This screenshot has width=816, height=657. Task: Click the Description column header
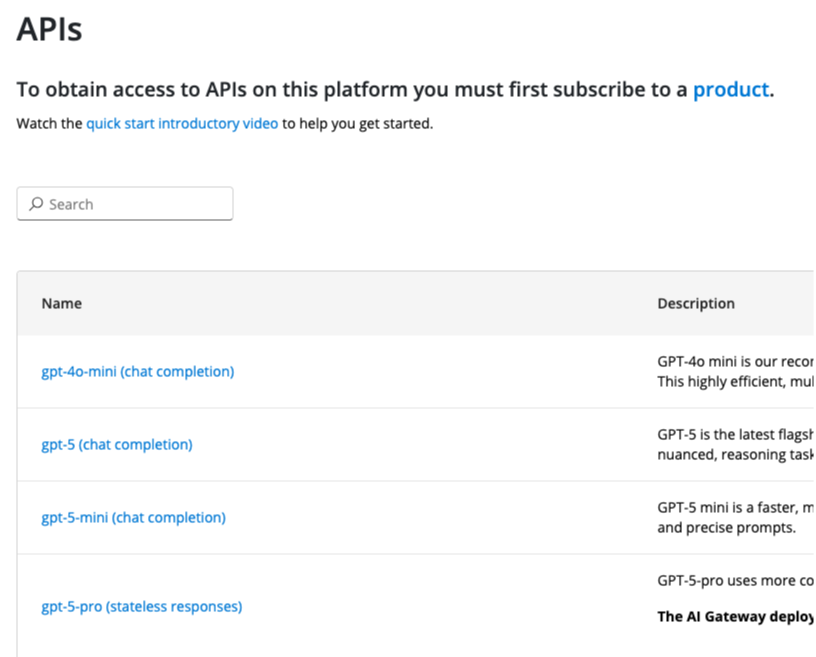pos(695,303)
